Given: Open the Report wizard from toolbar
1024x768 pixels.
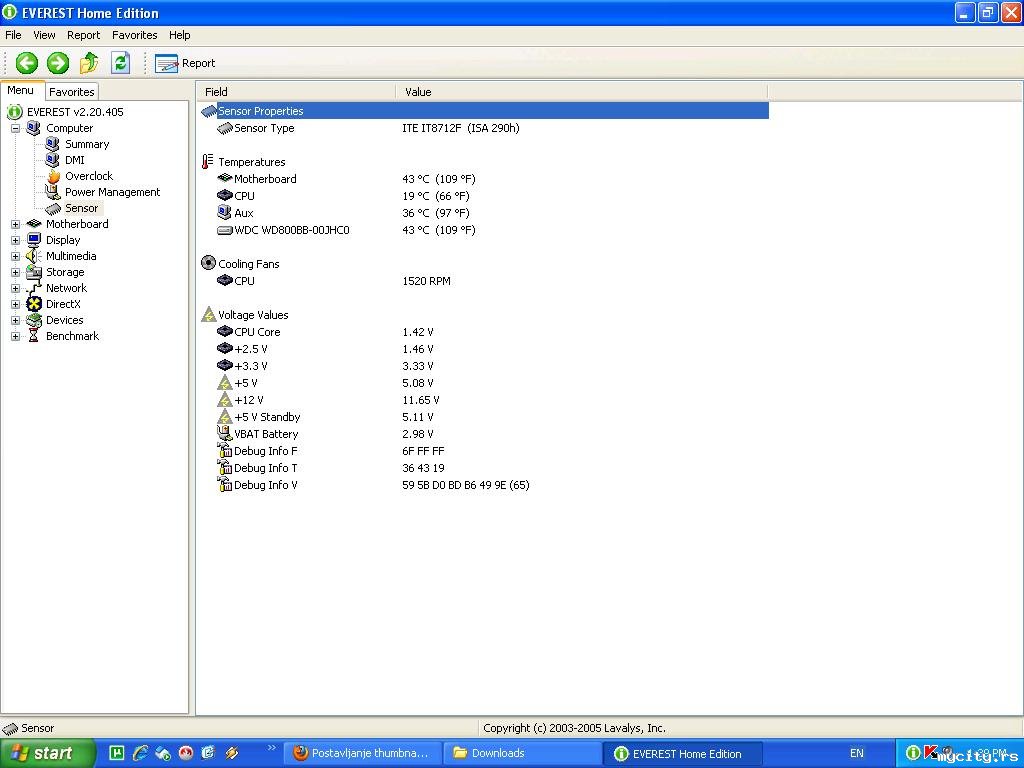Looking at the screenshot, I should 185,63.
